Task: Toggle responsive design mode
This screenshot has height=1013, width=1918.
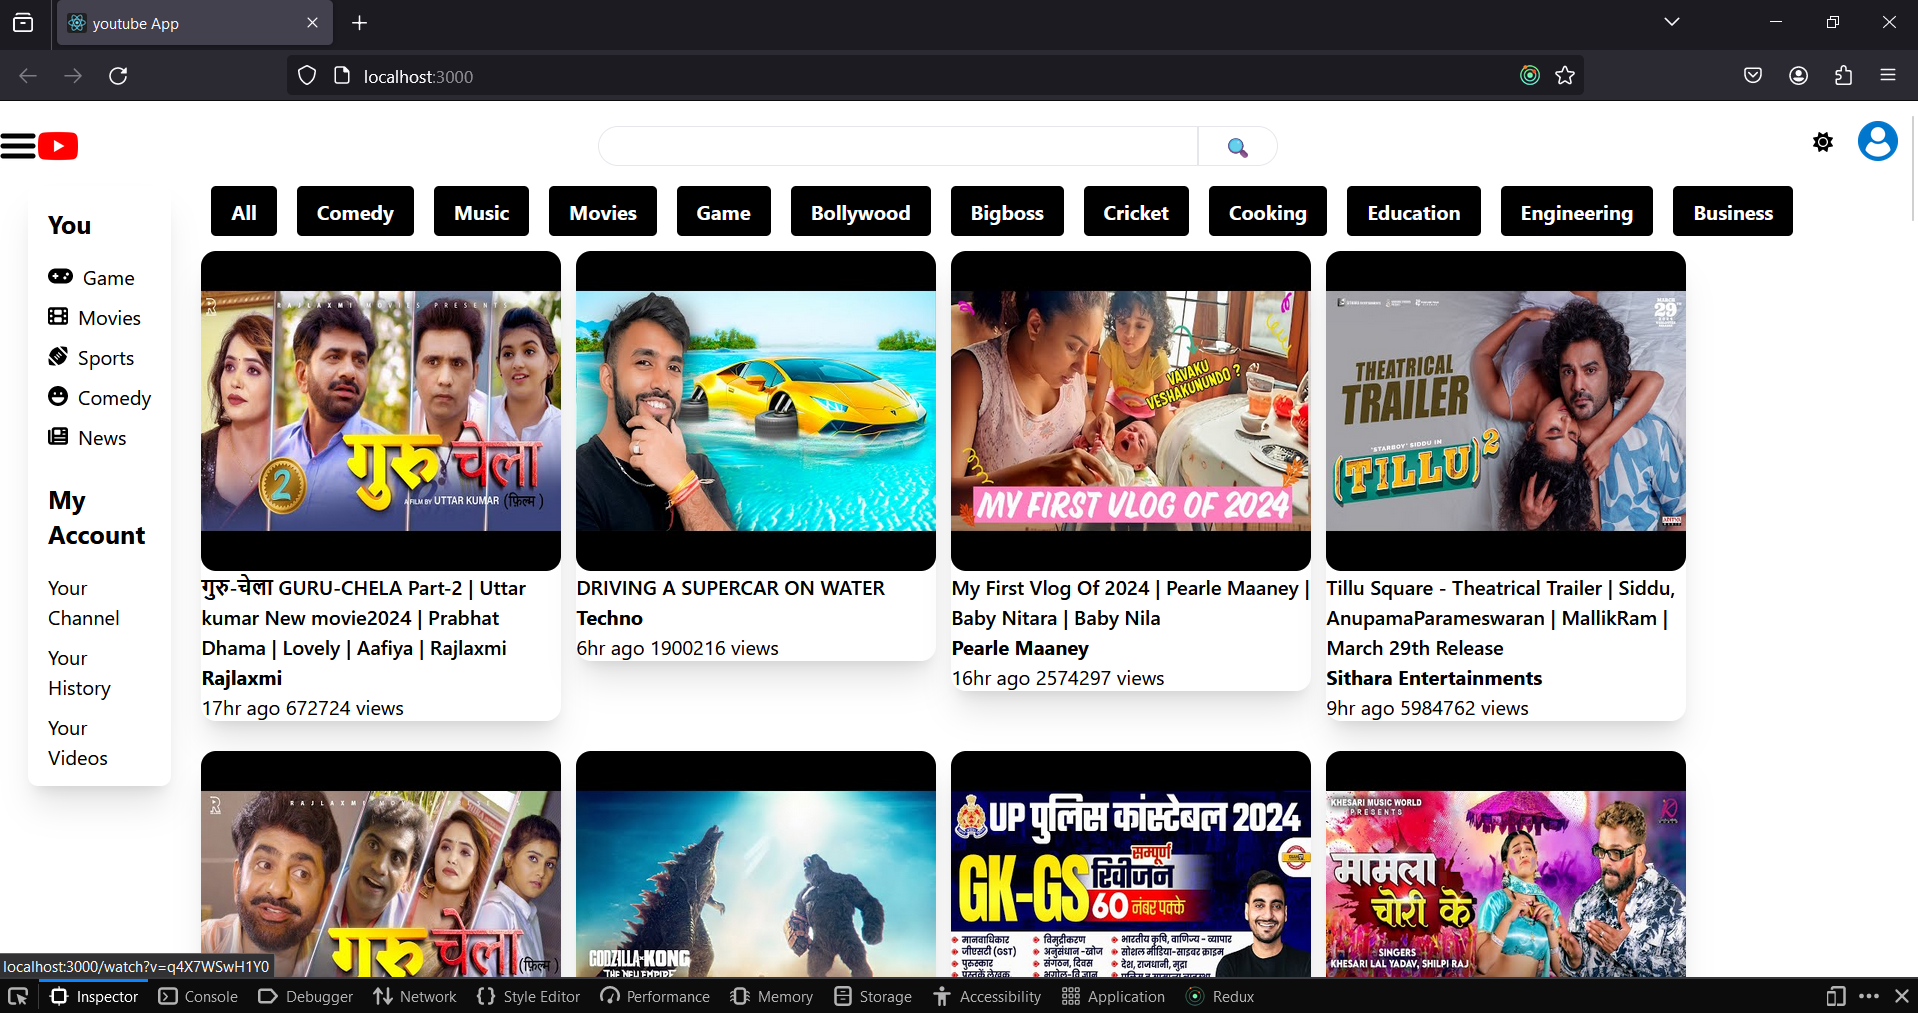Action: pos(1835,996)
